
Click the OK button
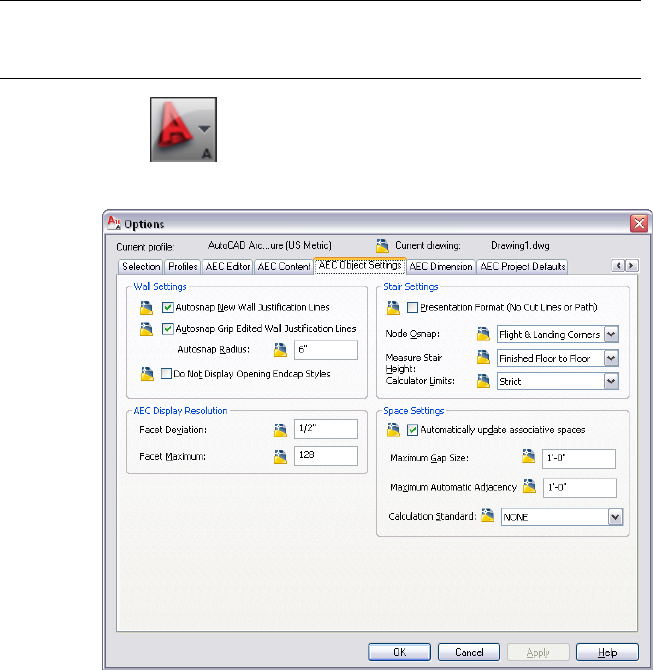400,652
